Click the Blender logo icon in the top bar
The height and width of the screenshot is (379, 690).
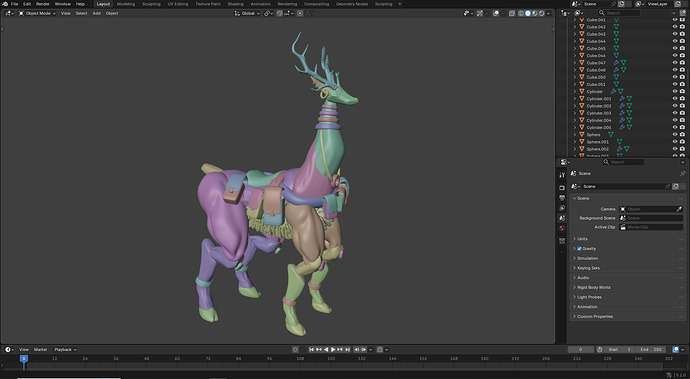(5, 4)
